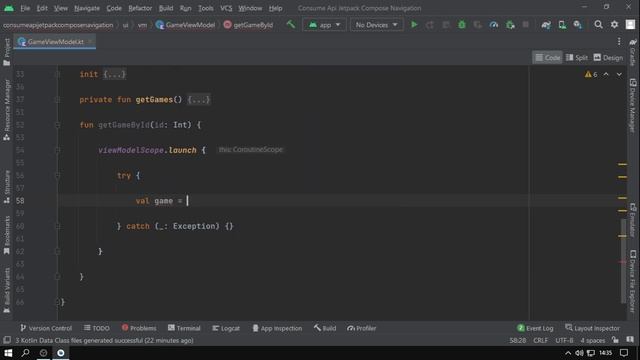Open the App Inspection tool window
Viewport: 640px width, 360px height.
pyautogui.click(x=277, y=328)
